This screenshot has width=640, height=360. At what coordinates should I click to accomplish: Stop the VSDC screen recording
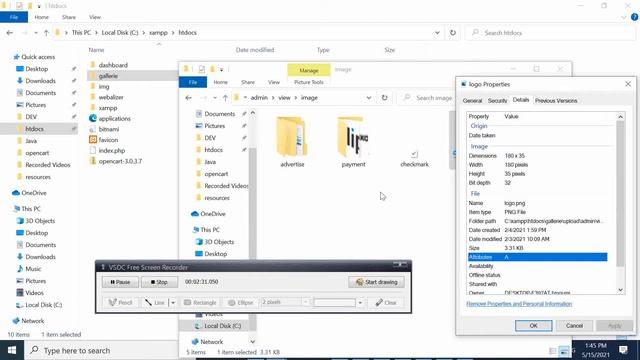tap(159, 282)
